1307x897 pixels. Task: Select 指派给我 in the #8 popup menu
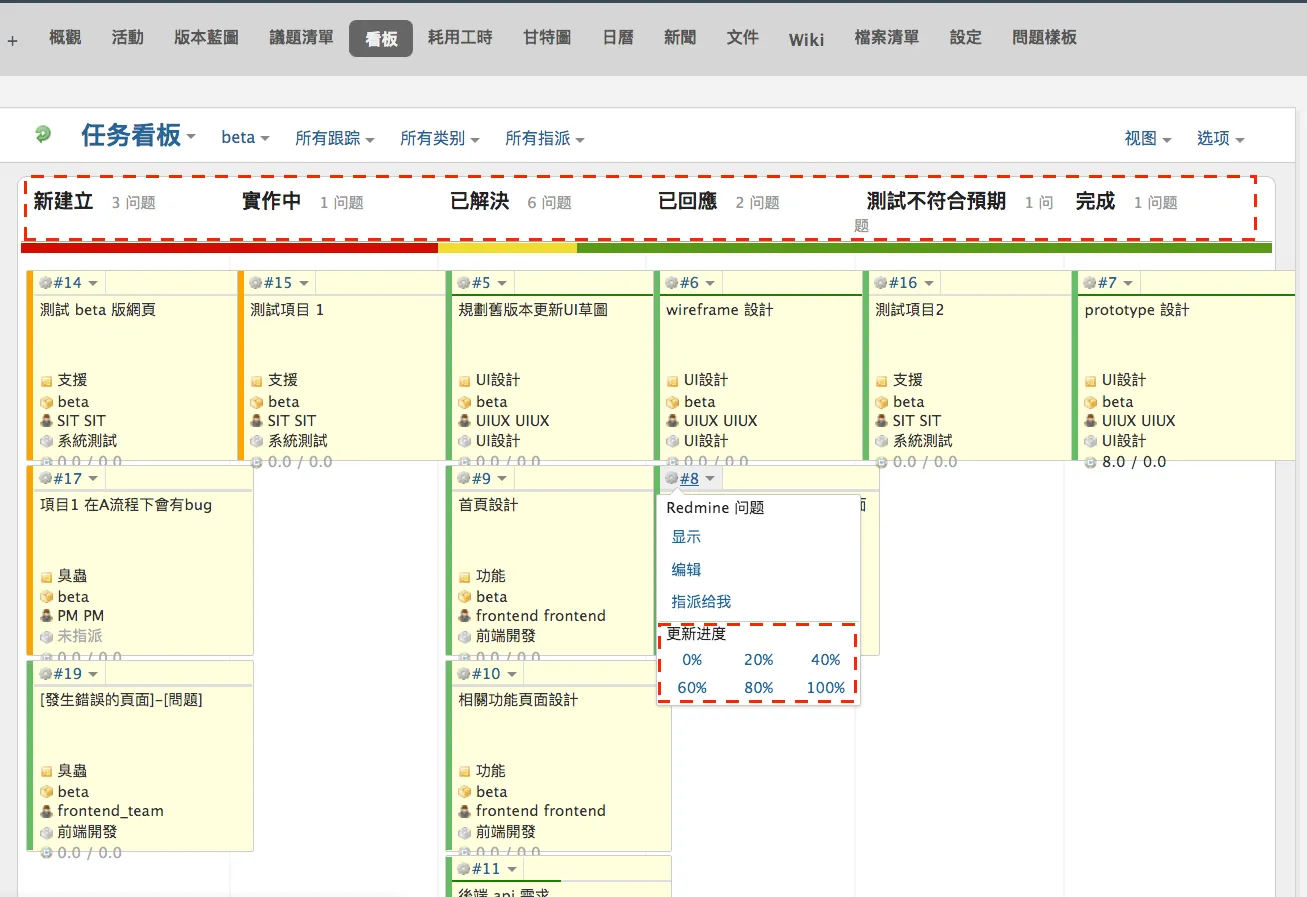point(701,601)
